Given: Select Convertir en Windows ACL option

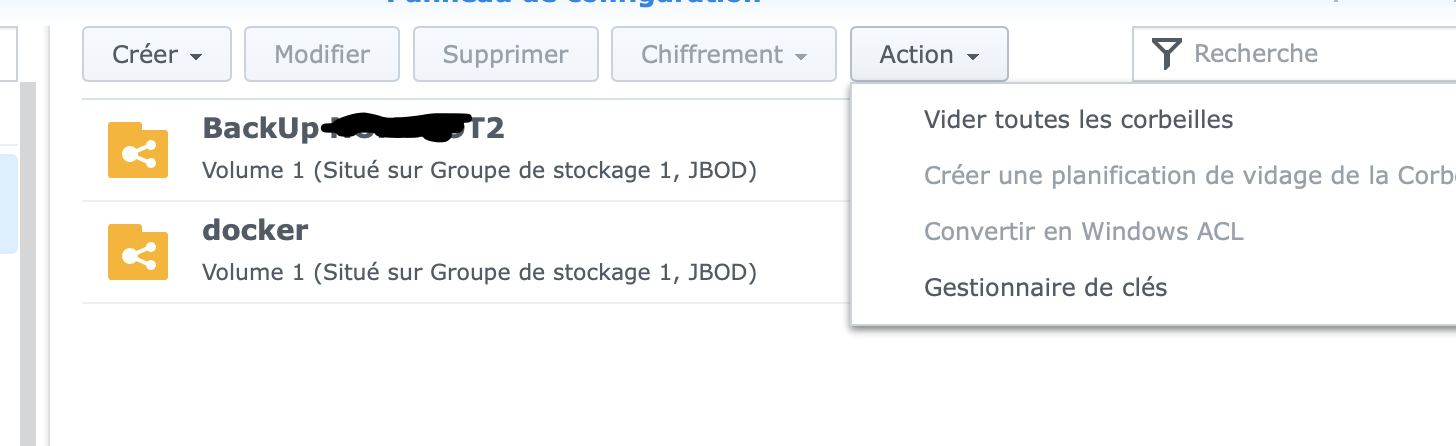Looking at the screenshot, I should point(1084,232).
